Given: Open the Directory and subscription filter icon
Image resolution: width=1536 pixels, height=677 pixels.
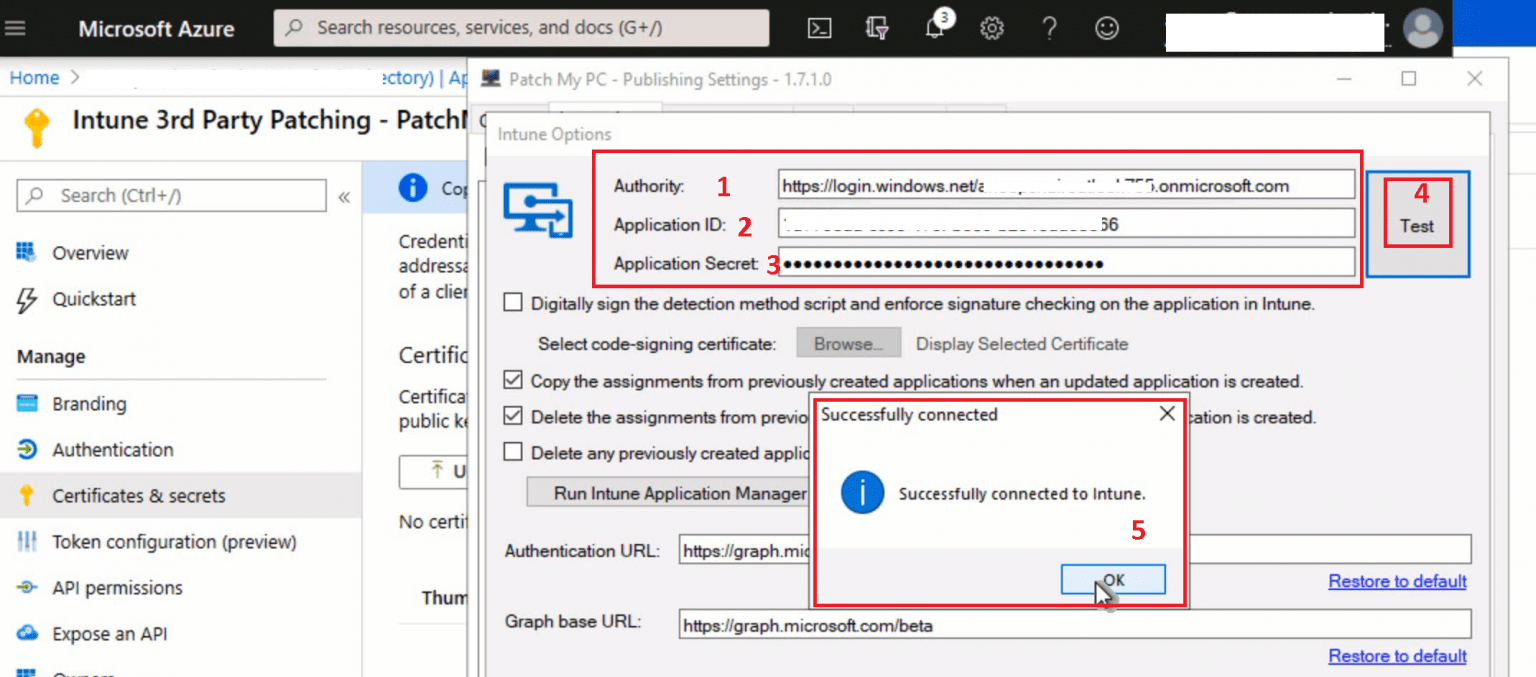Looking at the screenshot, I should click(x=877, y=29).
